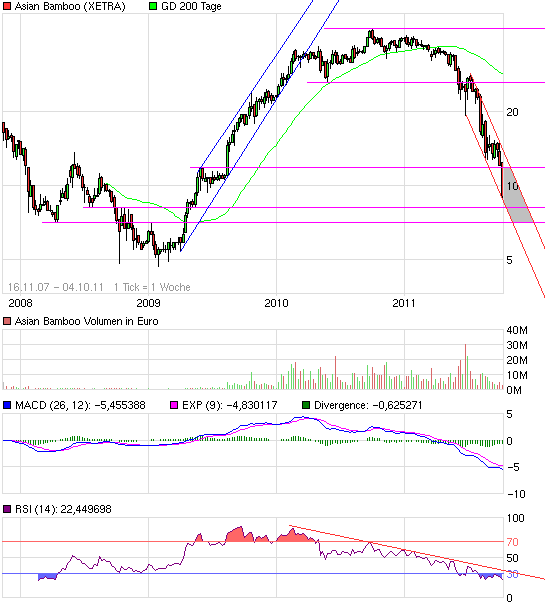
Task: Select the 'EXP (9): -4,830117' readout
Action: 230,405
